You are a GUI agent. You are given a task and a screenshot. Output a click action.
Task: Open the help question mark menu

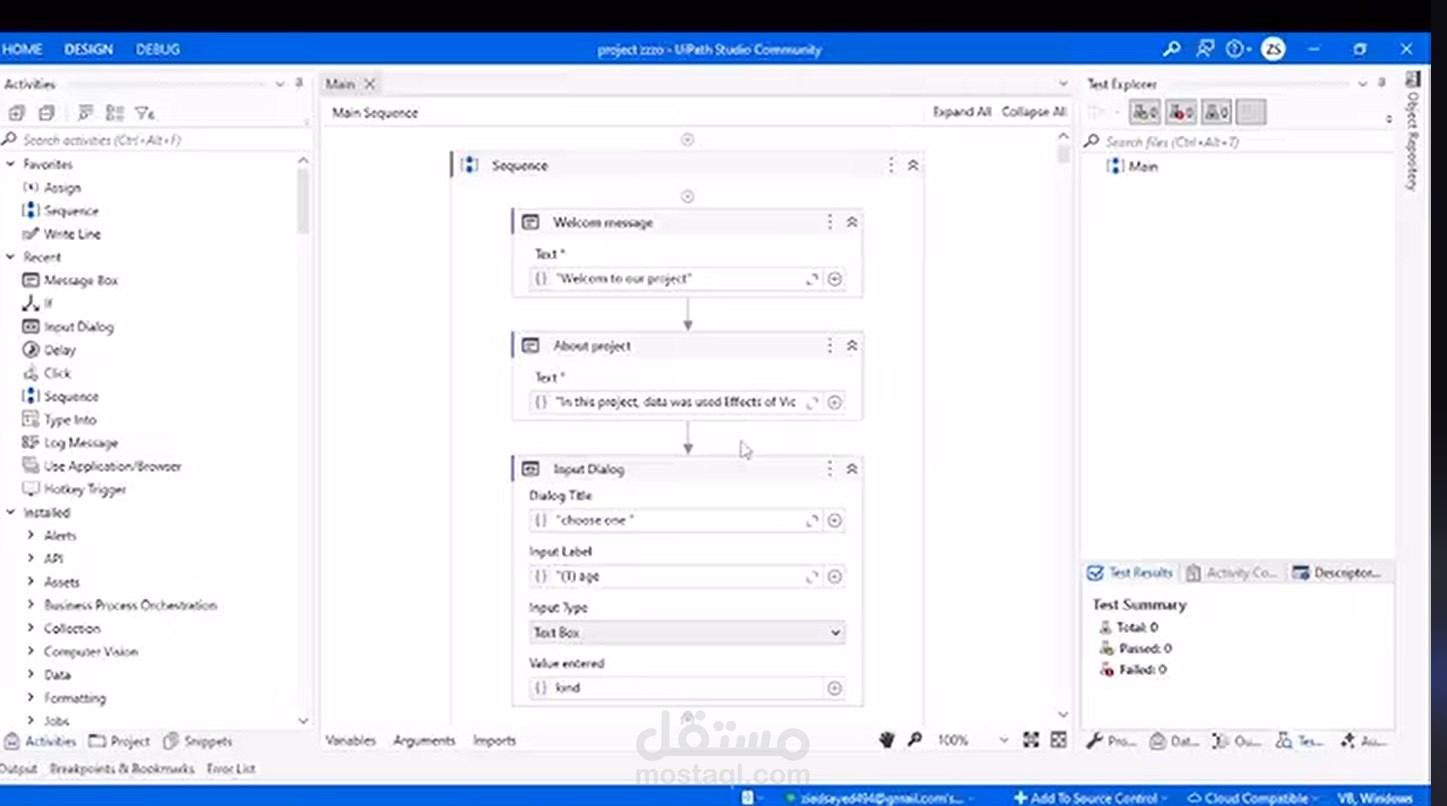point(1238,48)
